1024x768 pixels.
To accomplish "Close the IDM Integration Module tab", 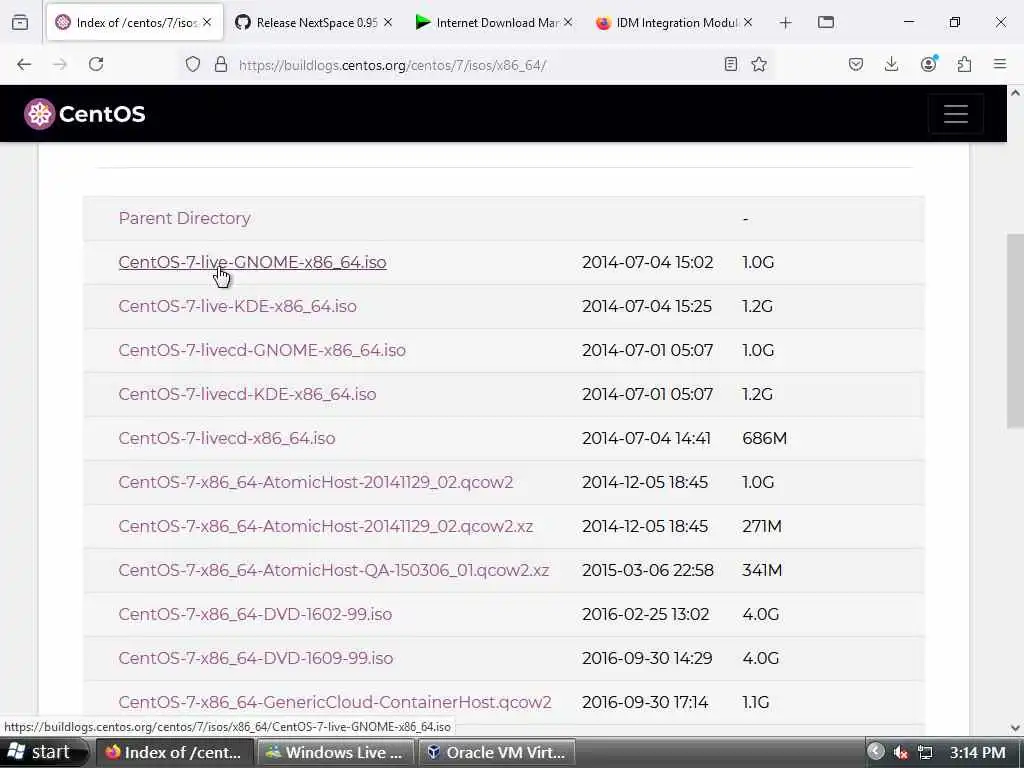I will 748,23.
